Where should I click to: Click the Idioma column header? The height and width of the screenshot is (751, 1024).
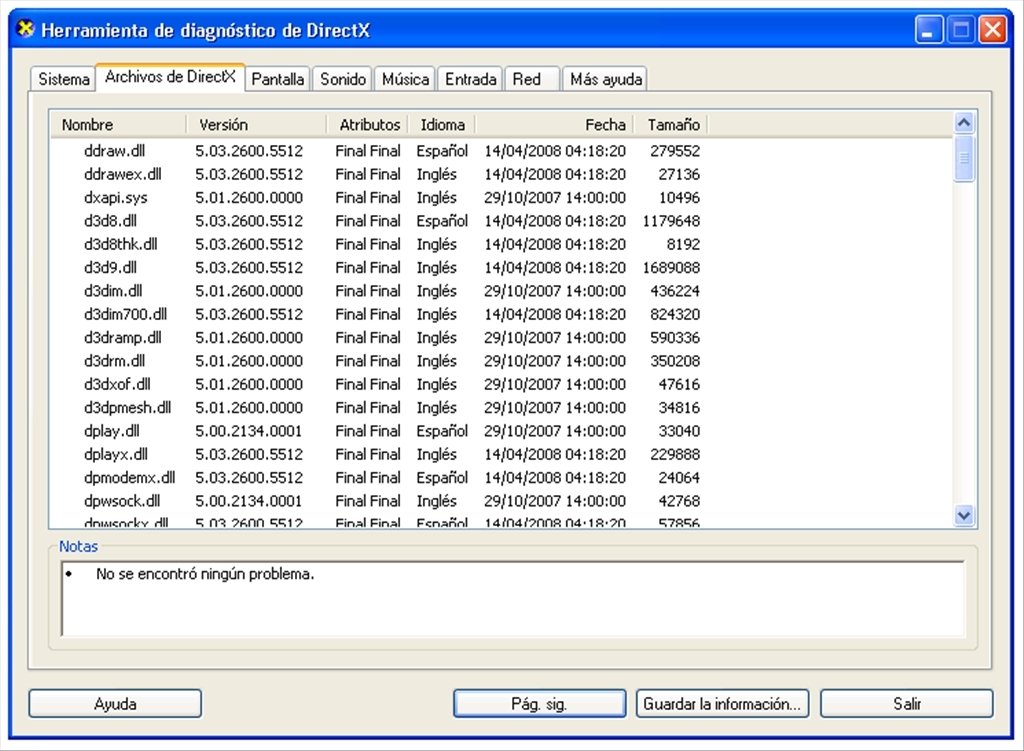441,124
